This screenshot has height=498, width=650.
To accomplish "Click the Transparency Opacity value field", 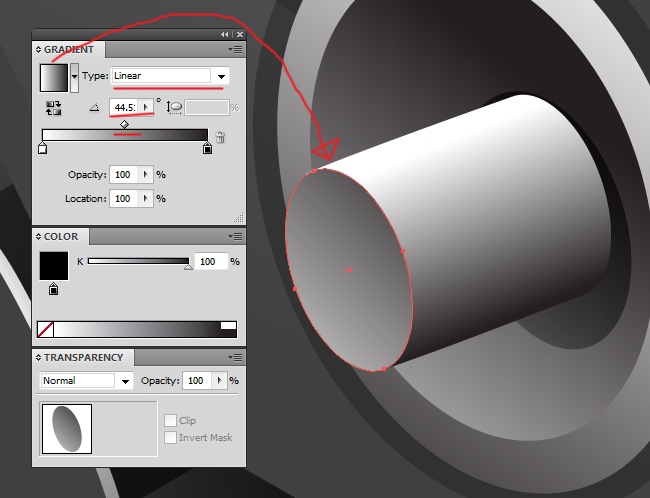I will click(x=197, y=381).
